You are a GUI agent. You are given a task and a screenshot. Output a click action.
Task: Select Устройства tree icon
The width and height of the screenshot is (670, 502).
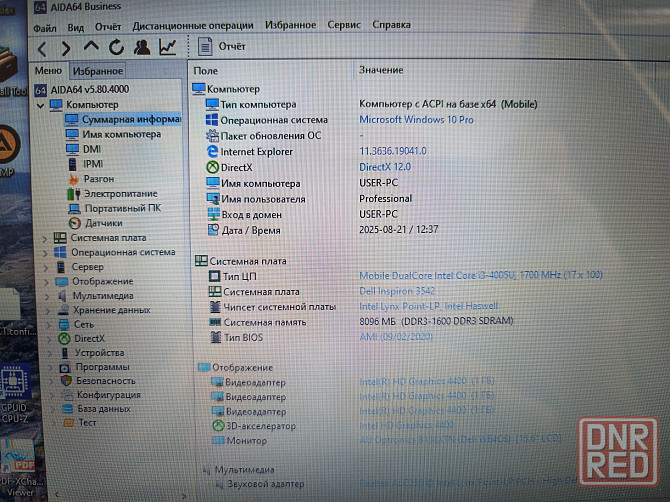[x=65, y=353]
